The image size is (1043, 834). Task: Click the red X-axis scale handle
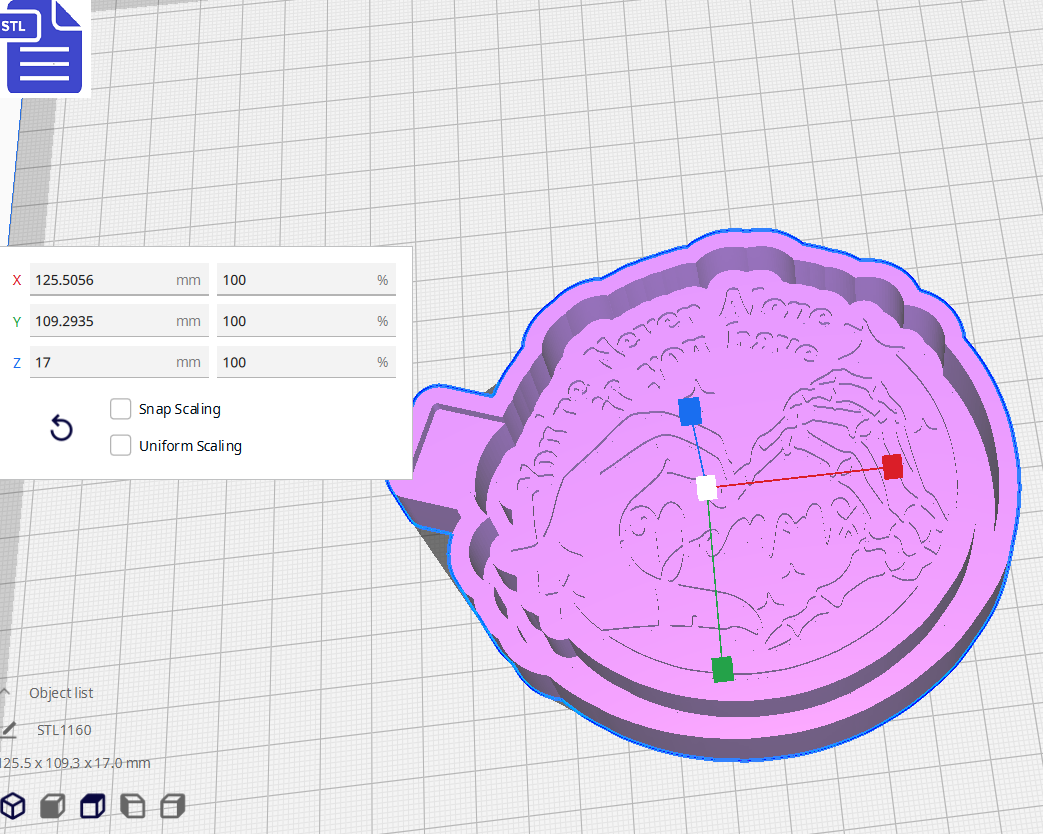pos(891,466)
